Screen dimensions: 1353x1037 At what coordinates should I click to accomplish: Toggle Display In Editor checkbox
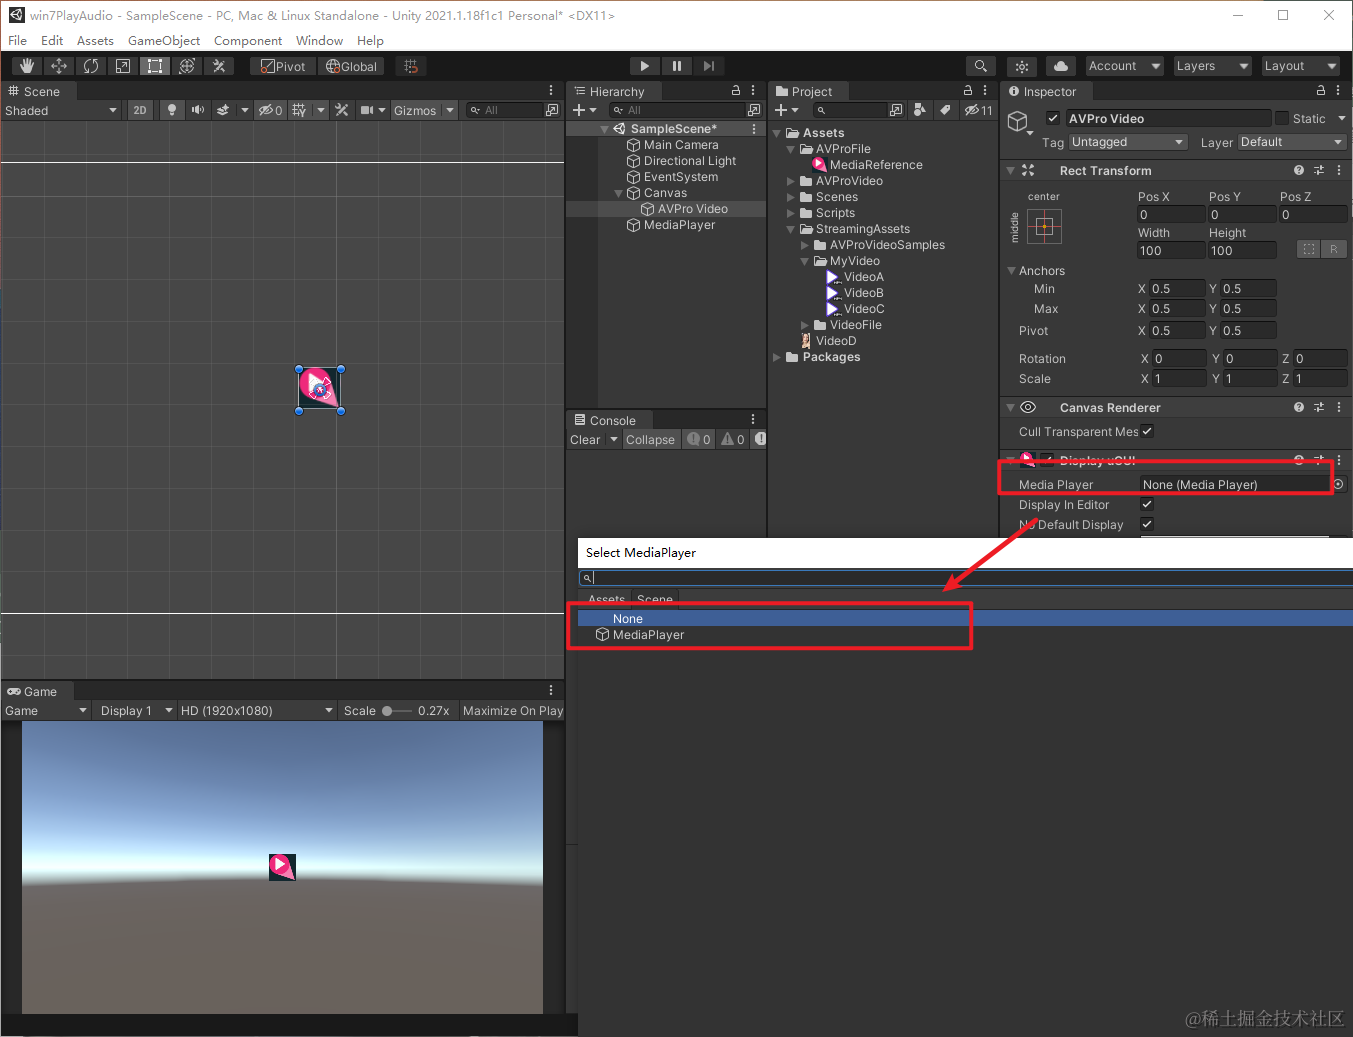(1147, 504)
